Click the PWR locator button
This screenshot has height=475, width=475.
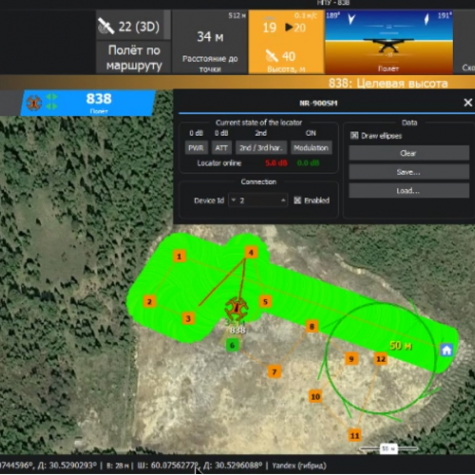[x=196, y=148]
